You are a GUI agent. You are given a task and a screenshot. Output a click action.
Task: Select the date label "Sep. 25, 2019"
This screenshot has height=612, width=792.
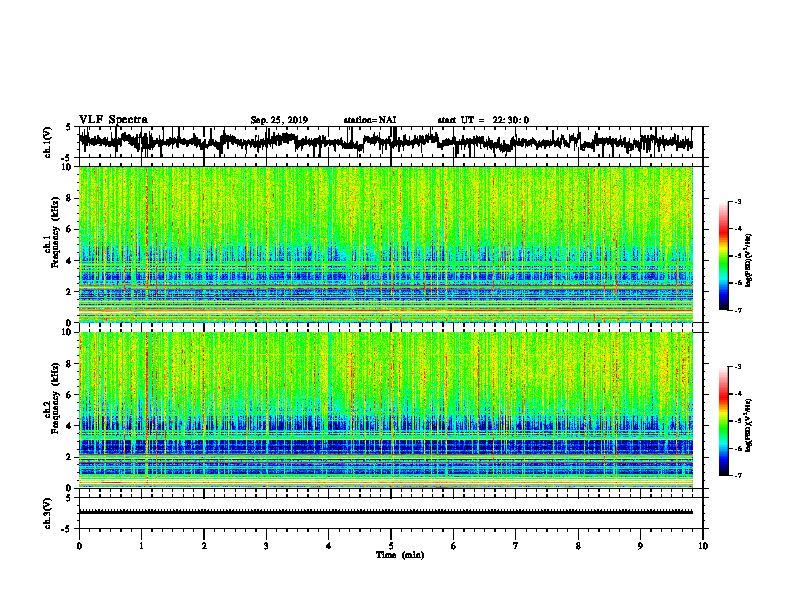[279, 120]
